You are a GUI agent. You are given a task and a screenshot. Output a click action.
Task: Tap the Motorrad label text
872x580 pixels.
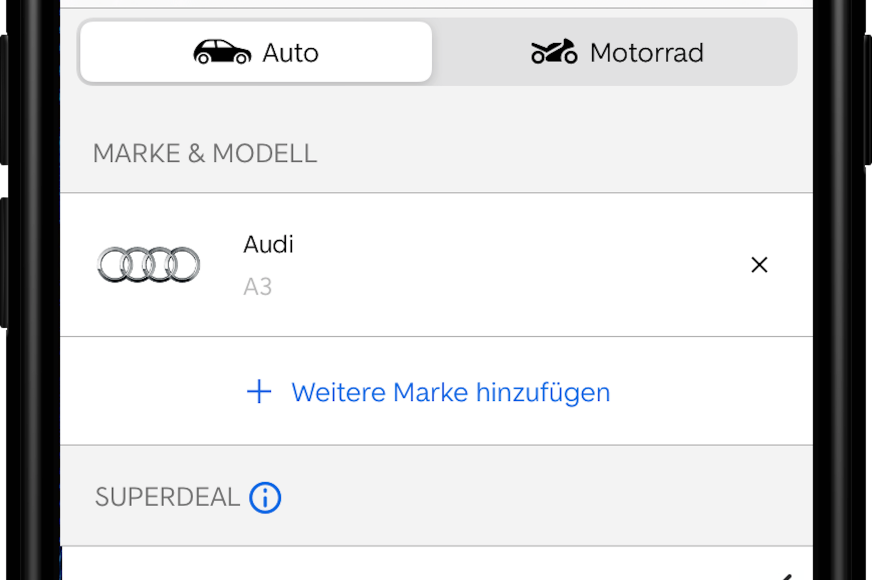[x=647, y=53]
